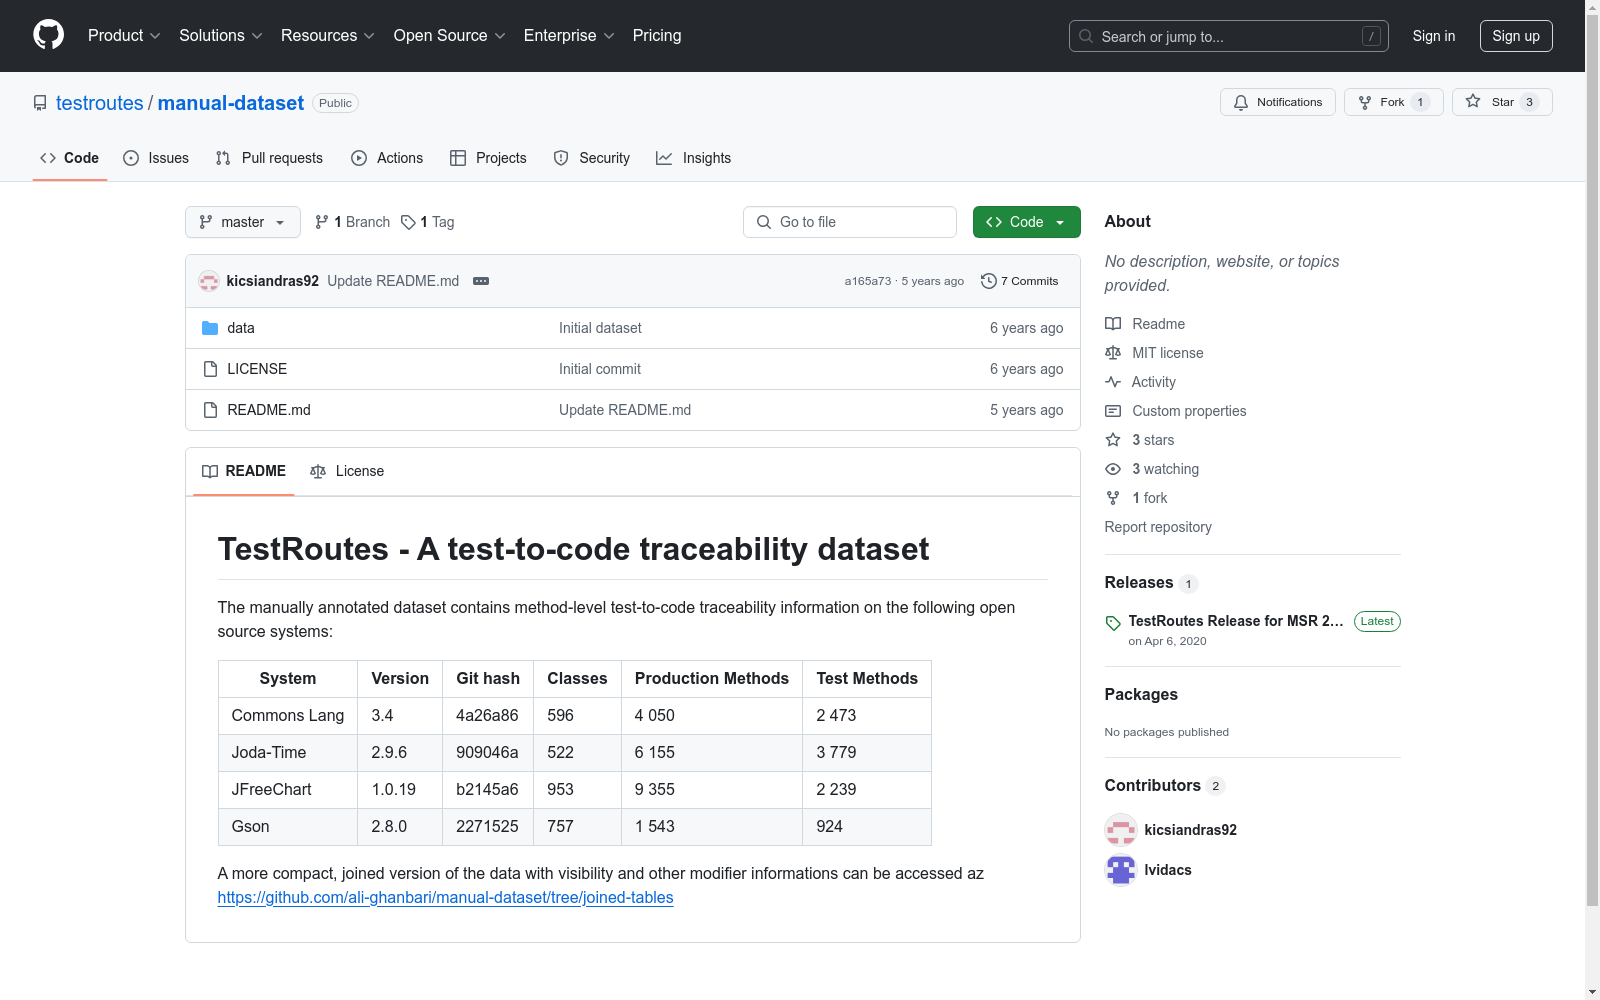Open the TestRoutes Release for MSR link
This screenshot has height=1000, width=1600.
(1236, 621)
